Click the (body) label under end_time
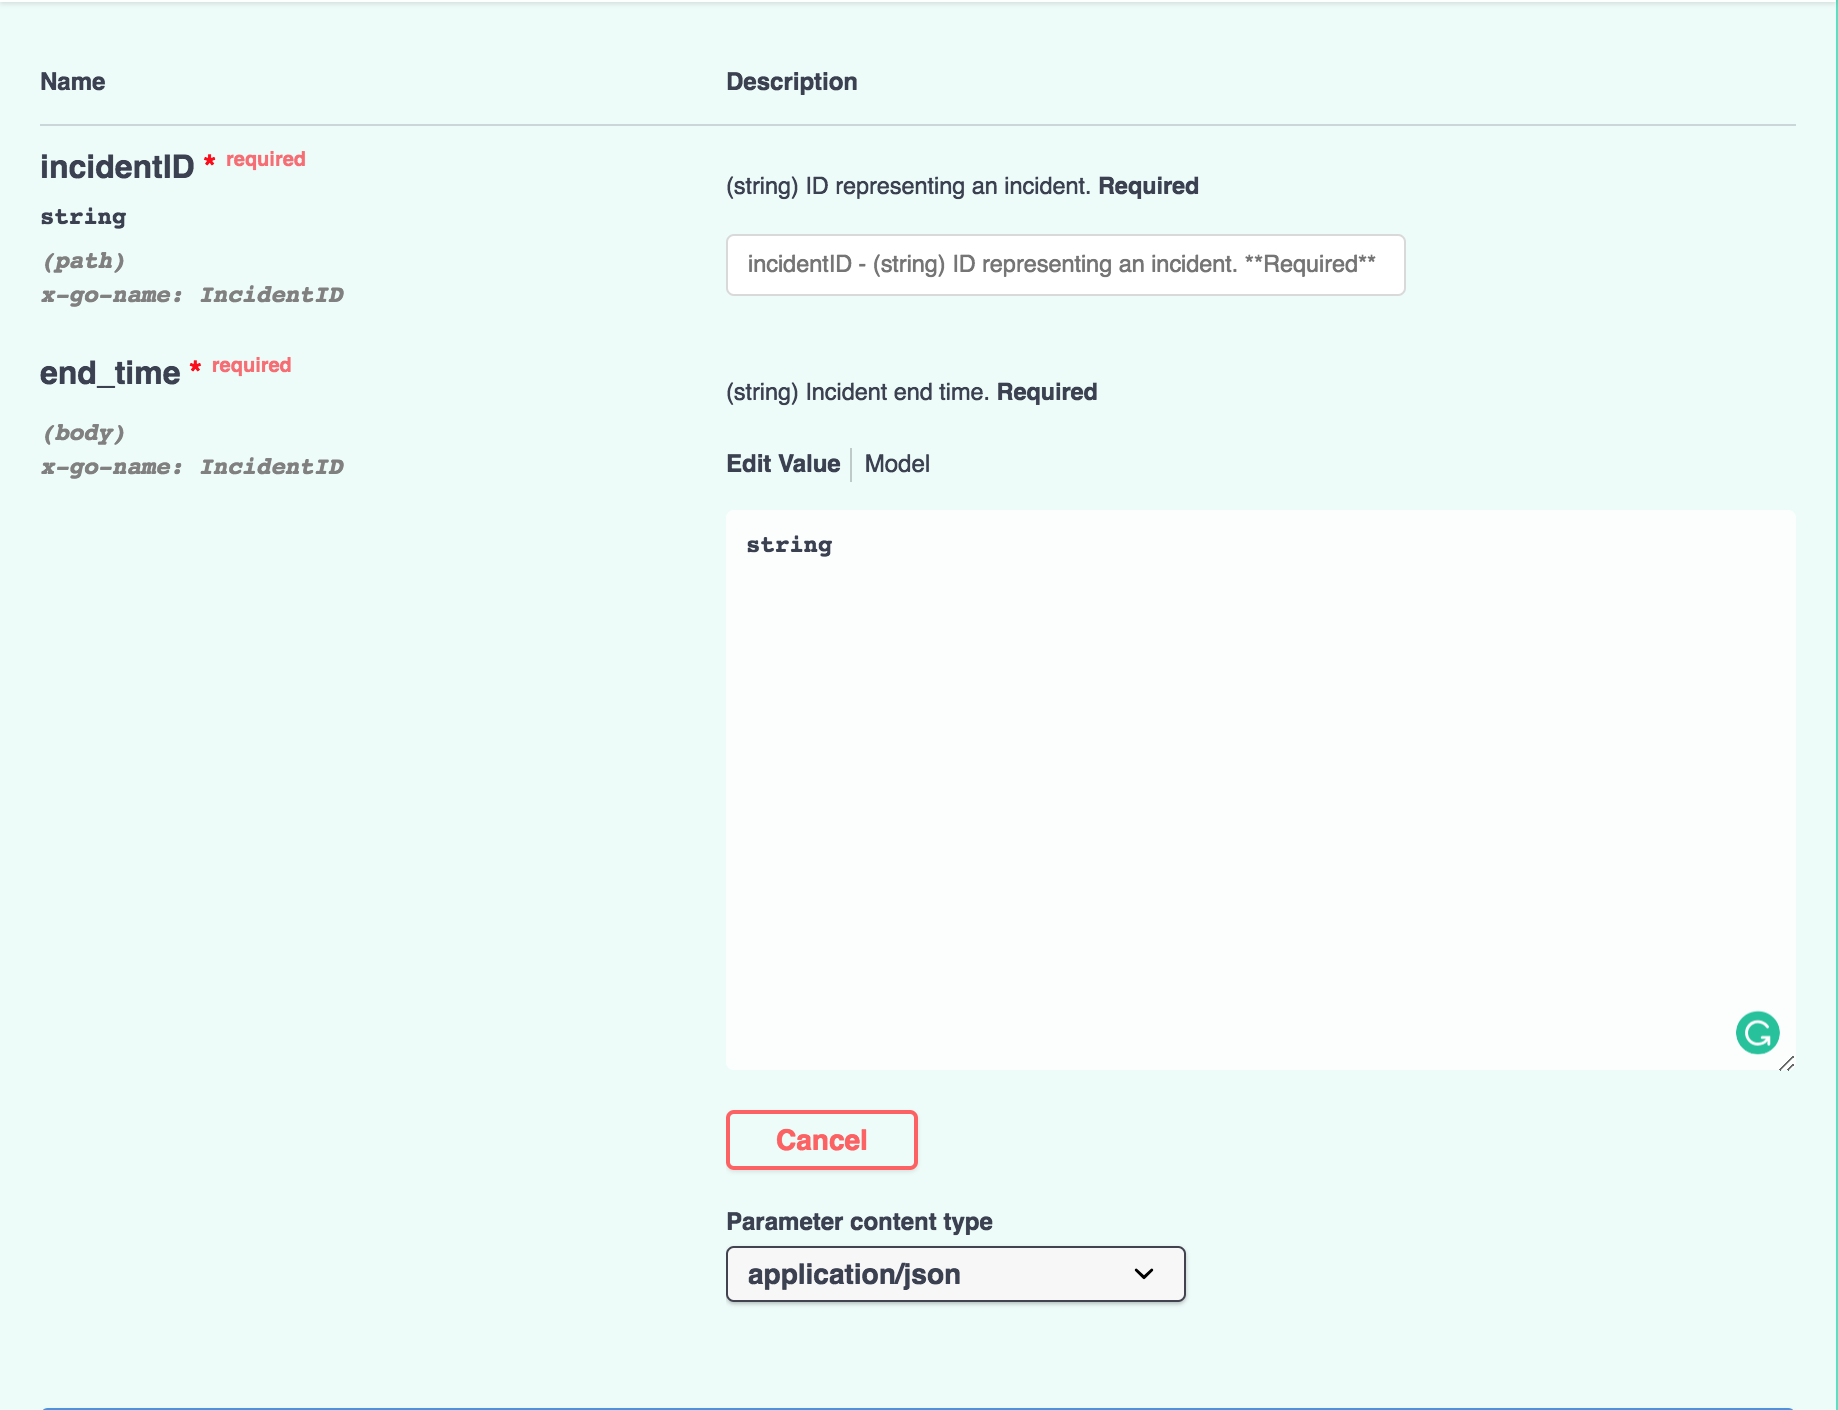 pos(84,432)
